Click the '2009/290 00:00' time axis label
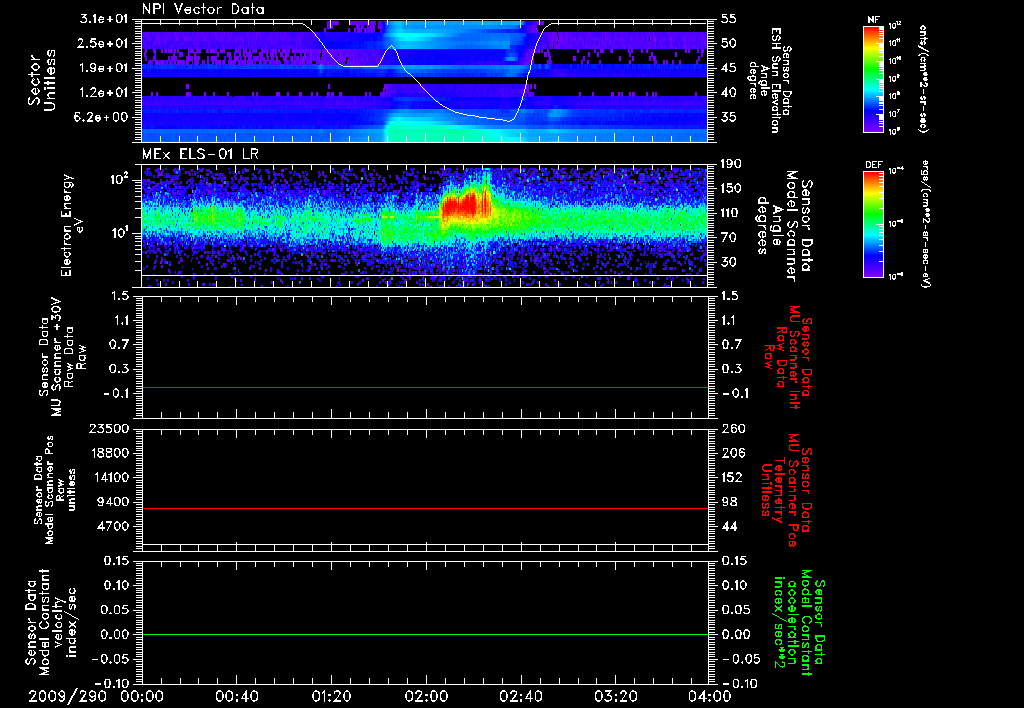 tap(97, 696)
